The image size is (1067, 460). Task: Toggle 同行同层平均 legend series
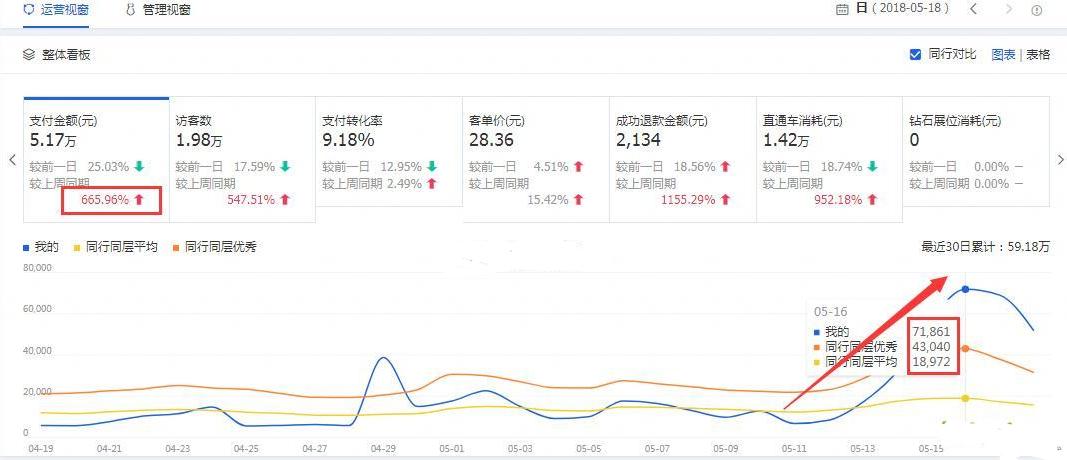[115, 247]
